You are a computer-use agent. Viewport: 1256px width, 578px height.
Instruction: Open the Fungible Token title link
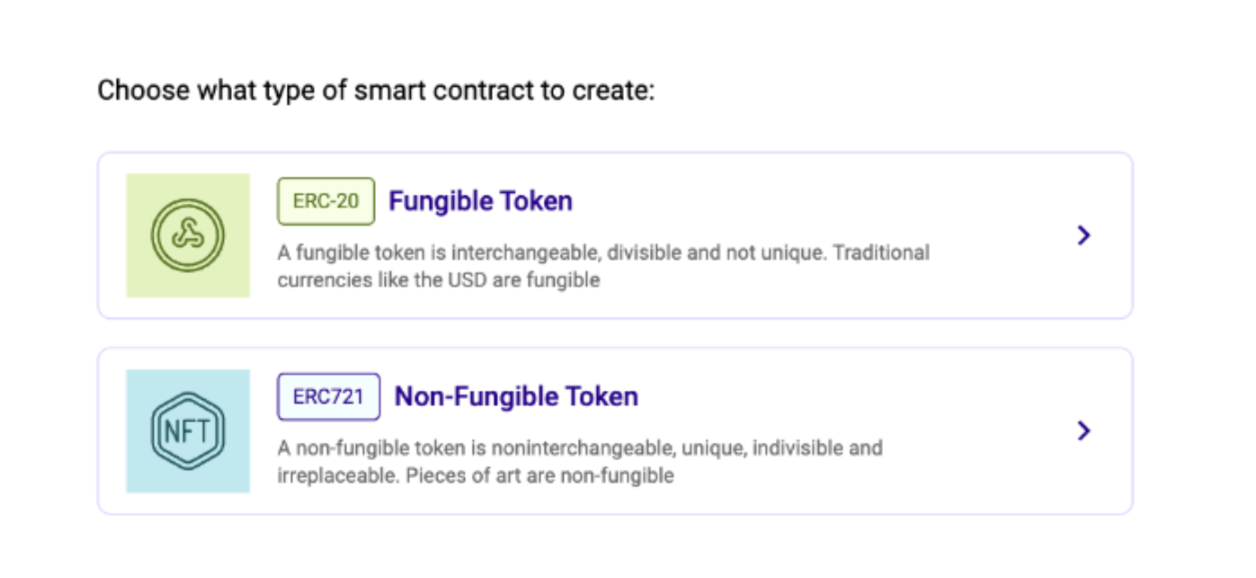(x=480, y=201)
